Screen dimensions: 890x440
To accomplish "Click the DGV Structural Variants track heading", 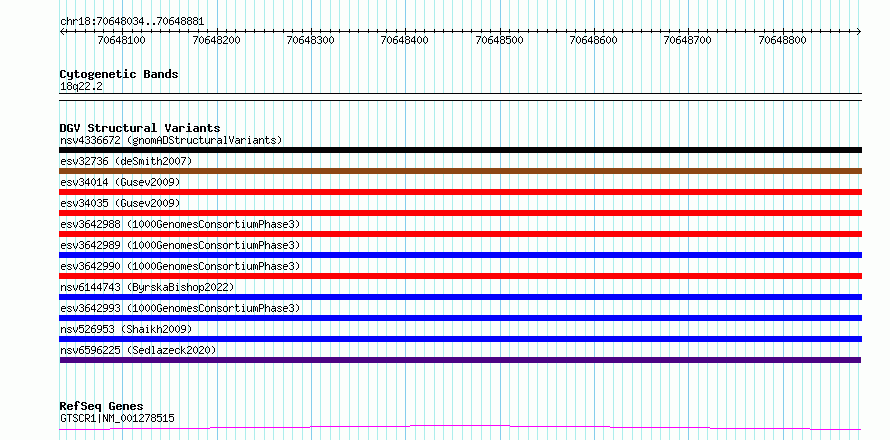I will [140, 128].
